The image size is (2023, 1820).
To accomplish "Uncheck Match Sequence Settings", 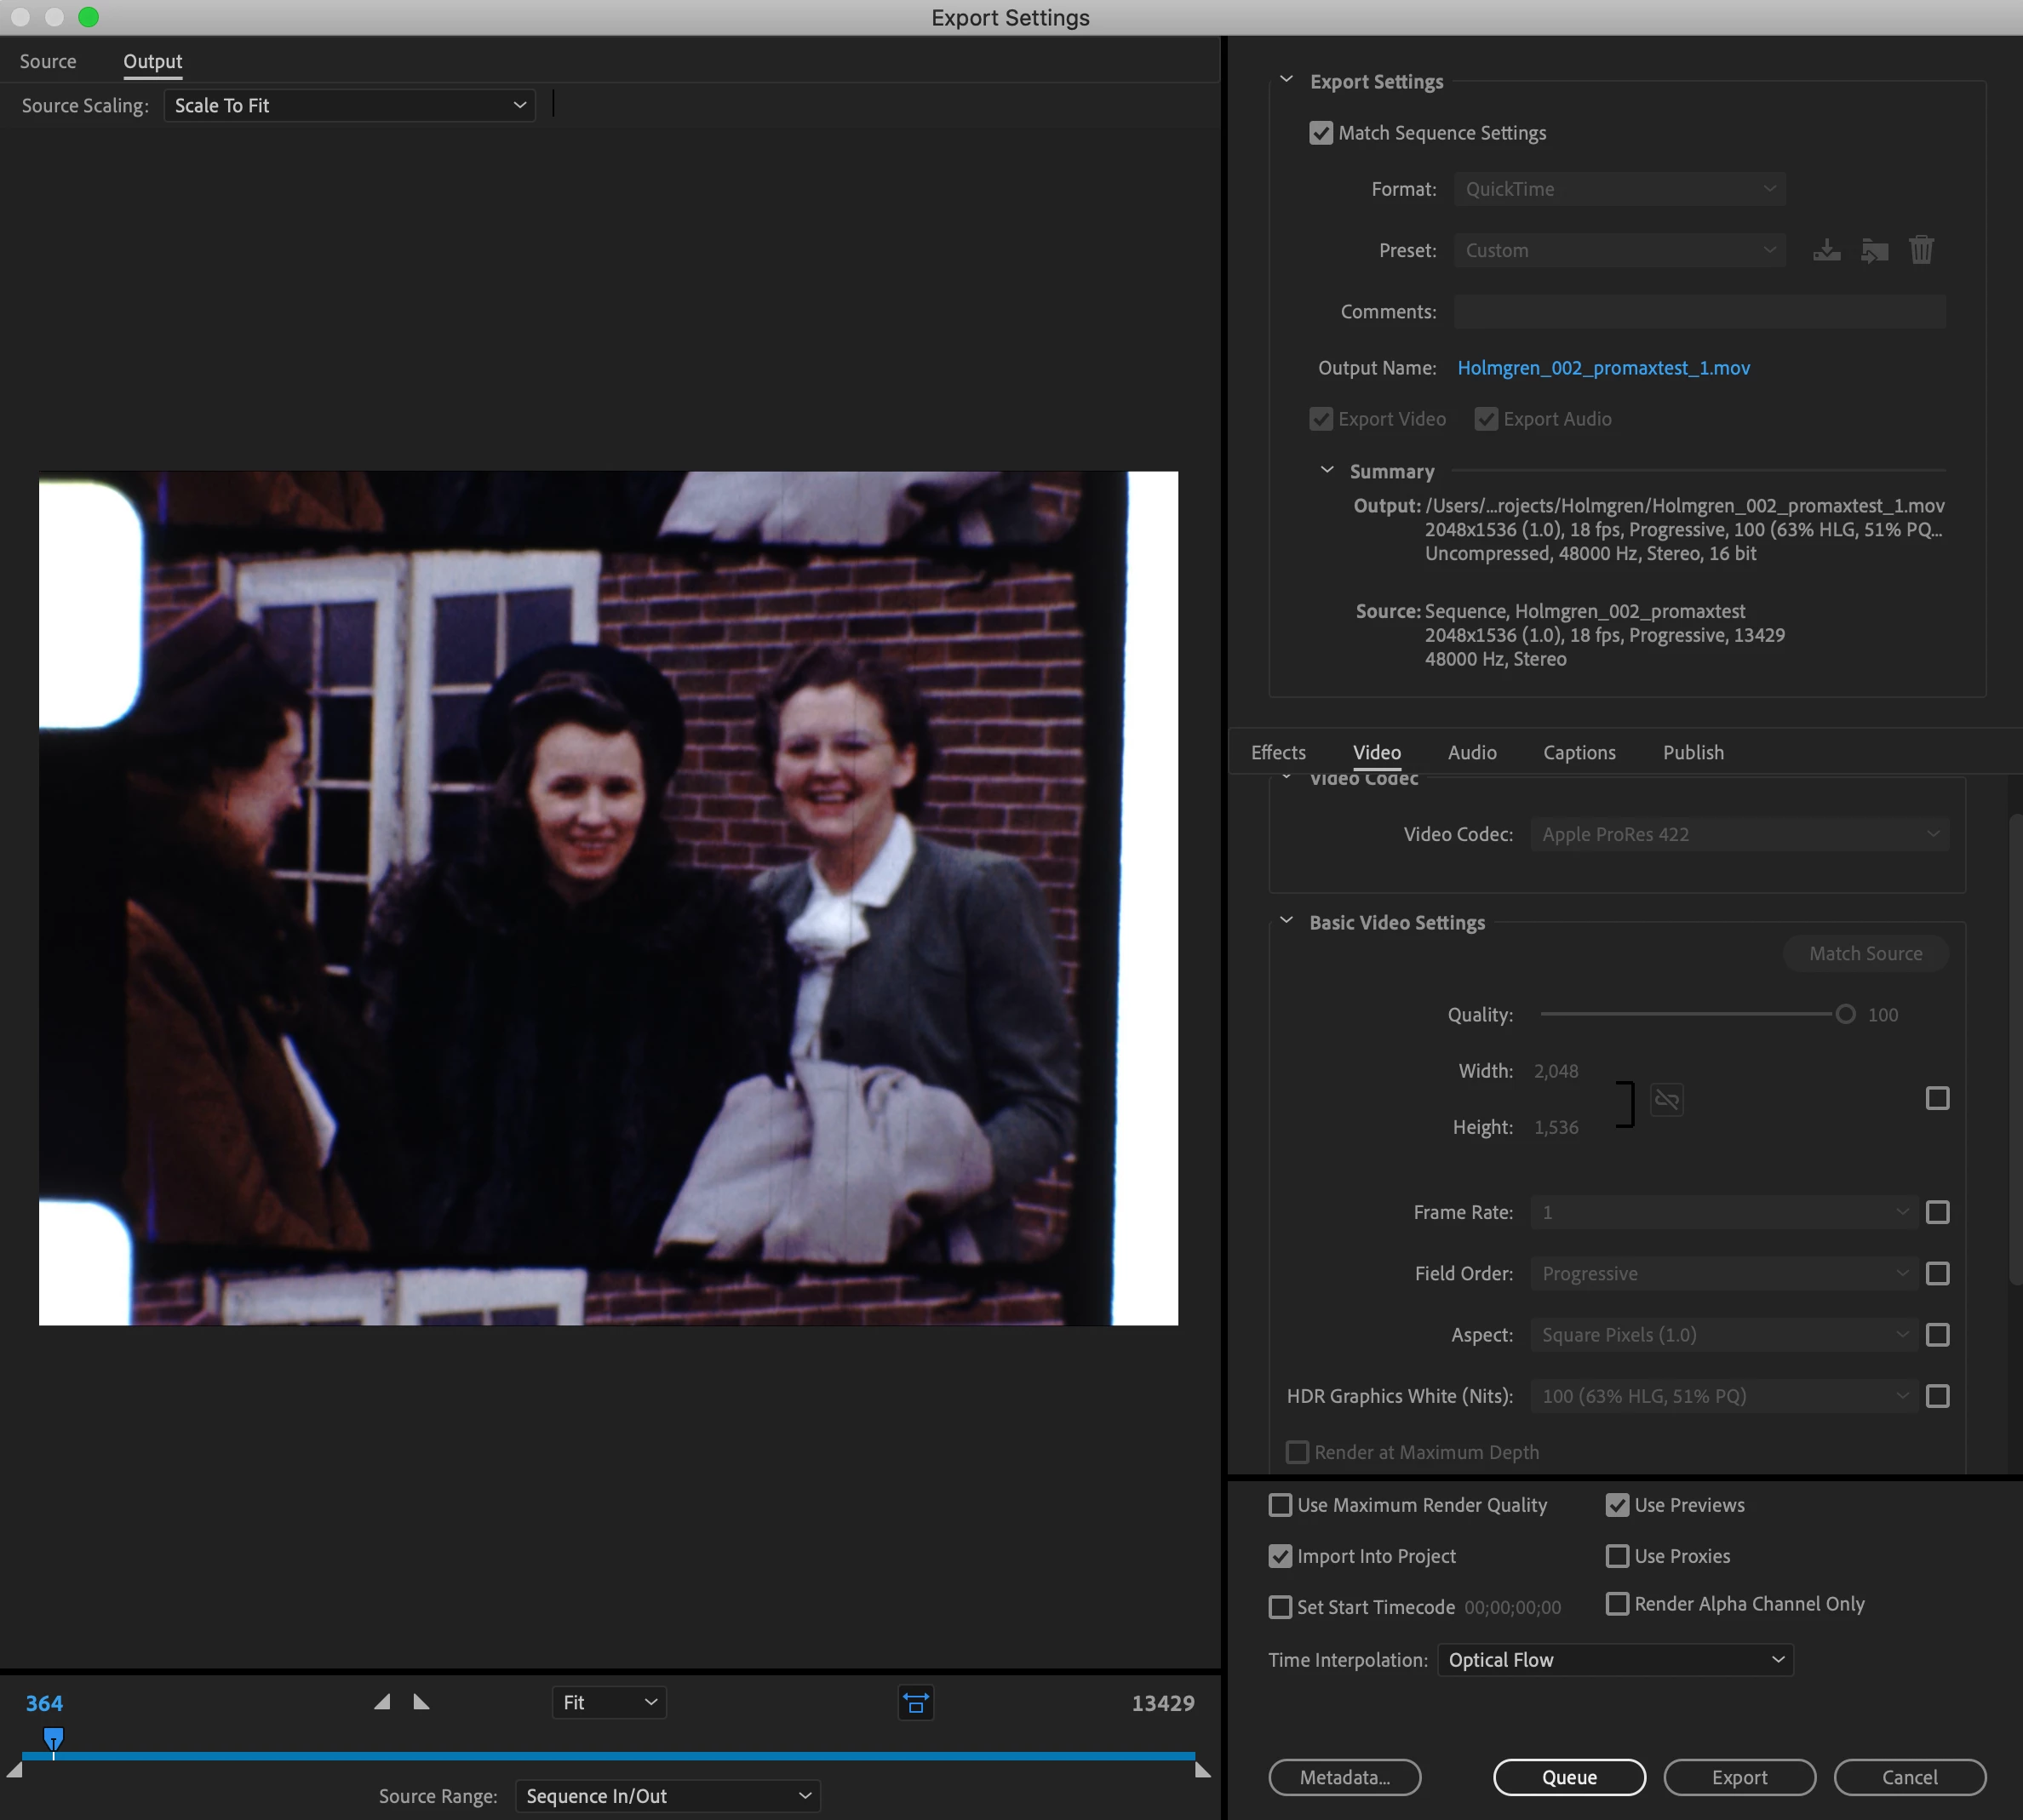I will pyautogui.click(x=1321, y=133).
